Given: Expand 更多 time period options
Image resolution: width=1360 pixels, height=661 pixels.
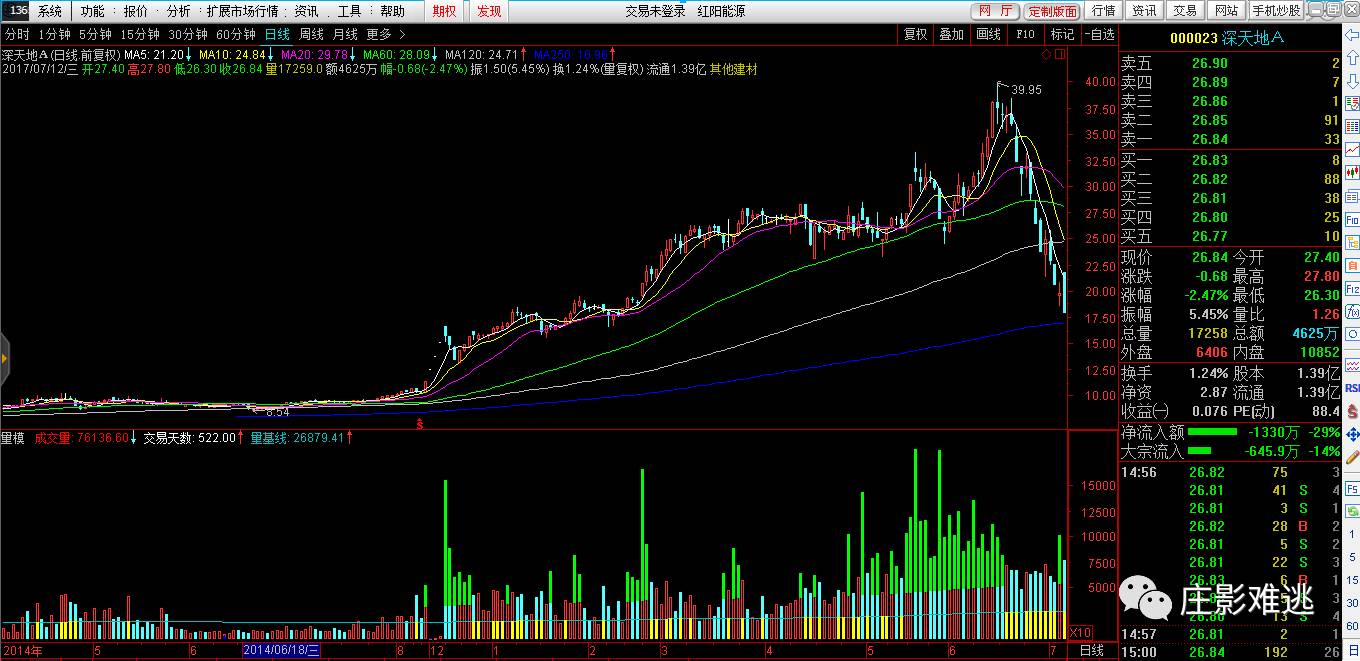Looking at the screenshot, I should point(385,34).
